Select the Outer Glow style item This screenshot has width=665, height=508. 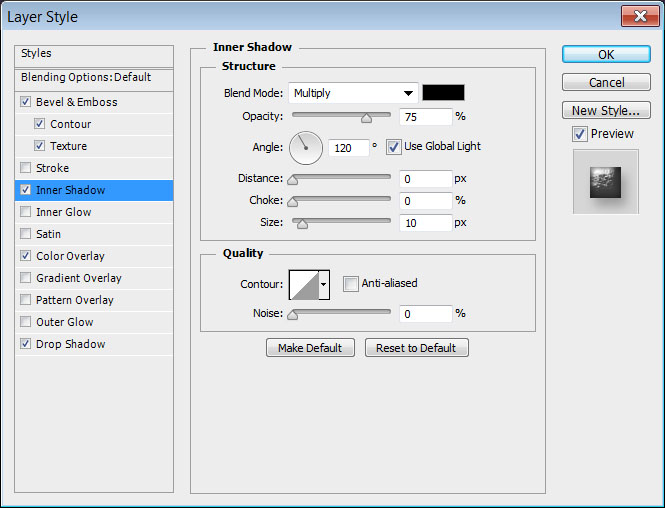point(65,322)
